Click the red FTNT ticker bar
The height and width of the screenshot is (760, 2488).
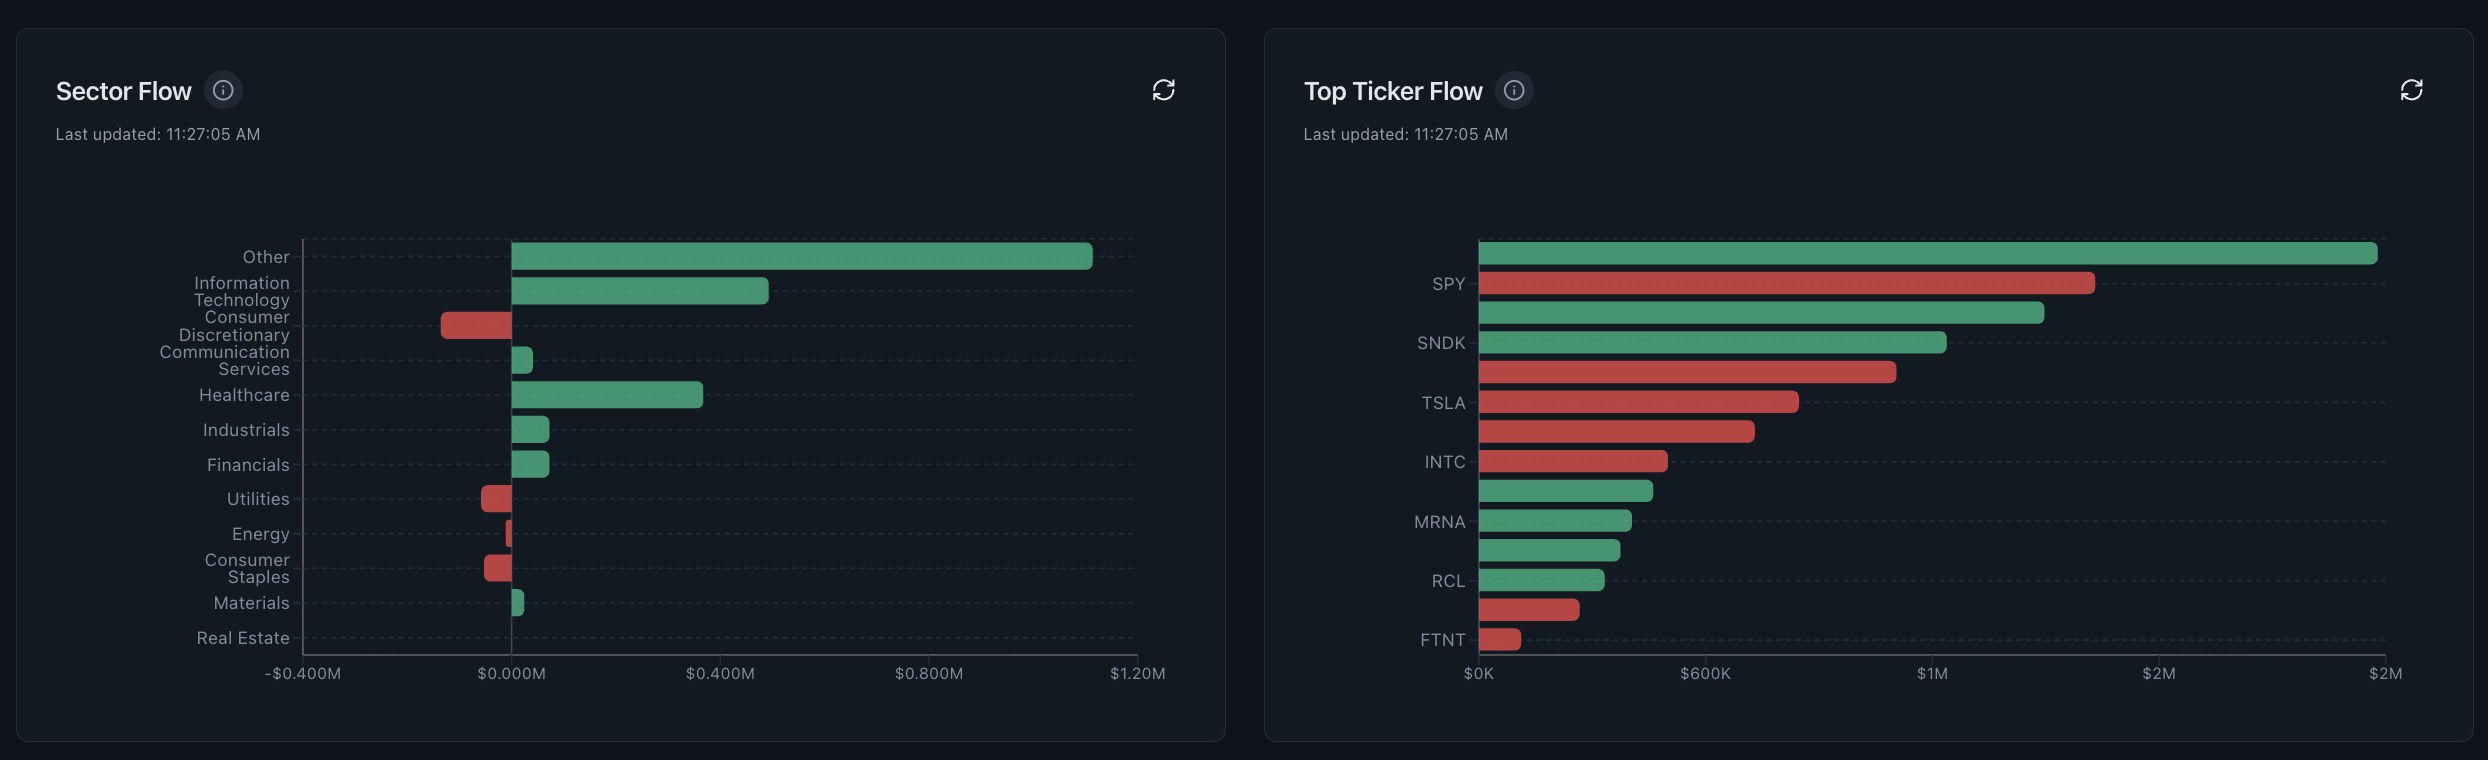pos(1500,639)
